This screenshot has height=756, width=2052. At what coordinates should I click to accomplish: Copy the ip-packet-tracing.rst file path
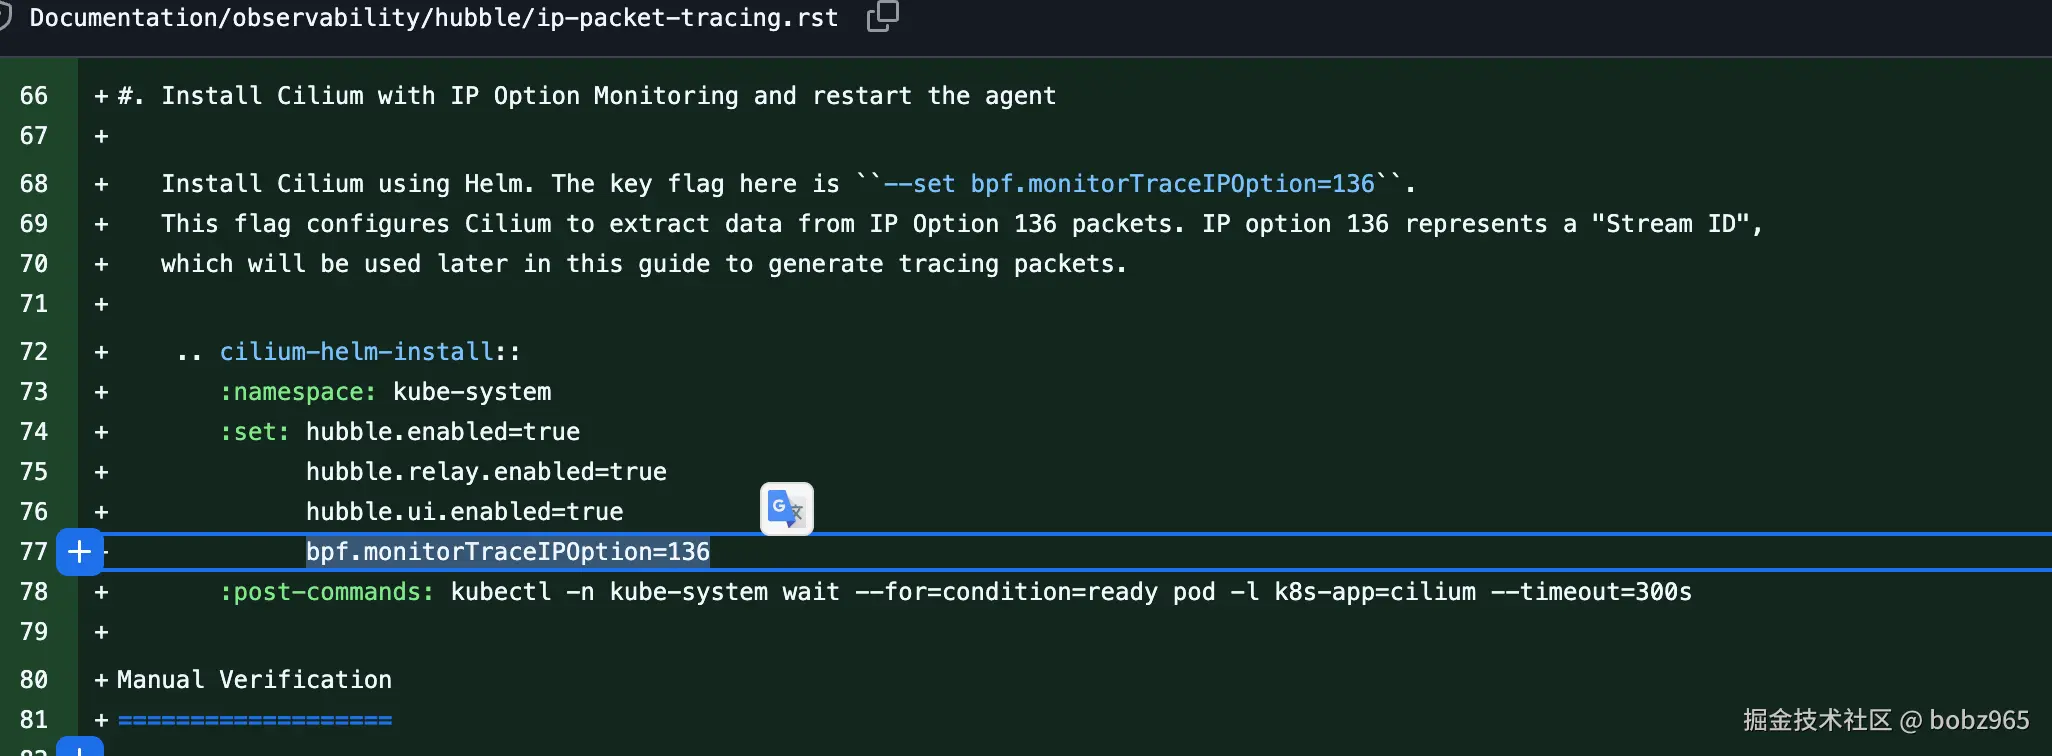882,17
